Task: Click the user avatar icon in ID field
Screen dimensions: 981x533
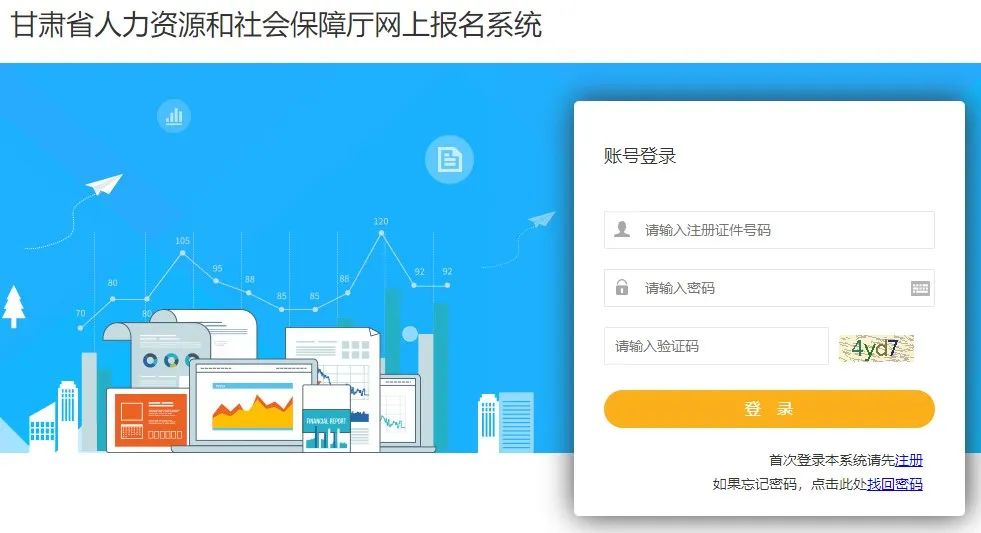Action: pyautogui.click(x=622, y=229)
